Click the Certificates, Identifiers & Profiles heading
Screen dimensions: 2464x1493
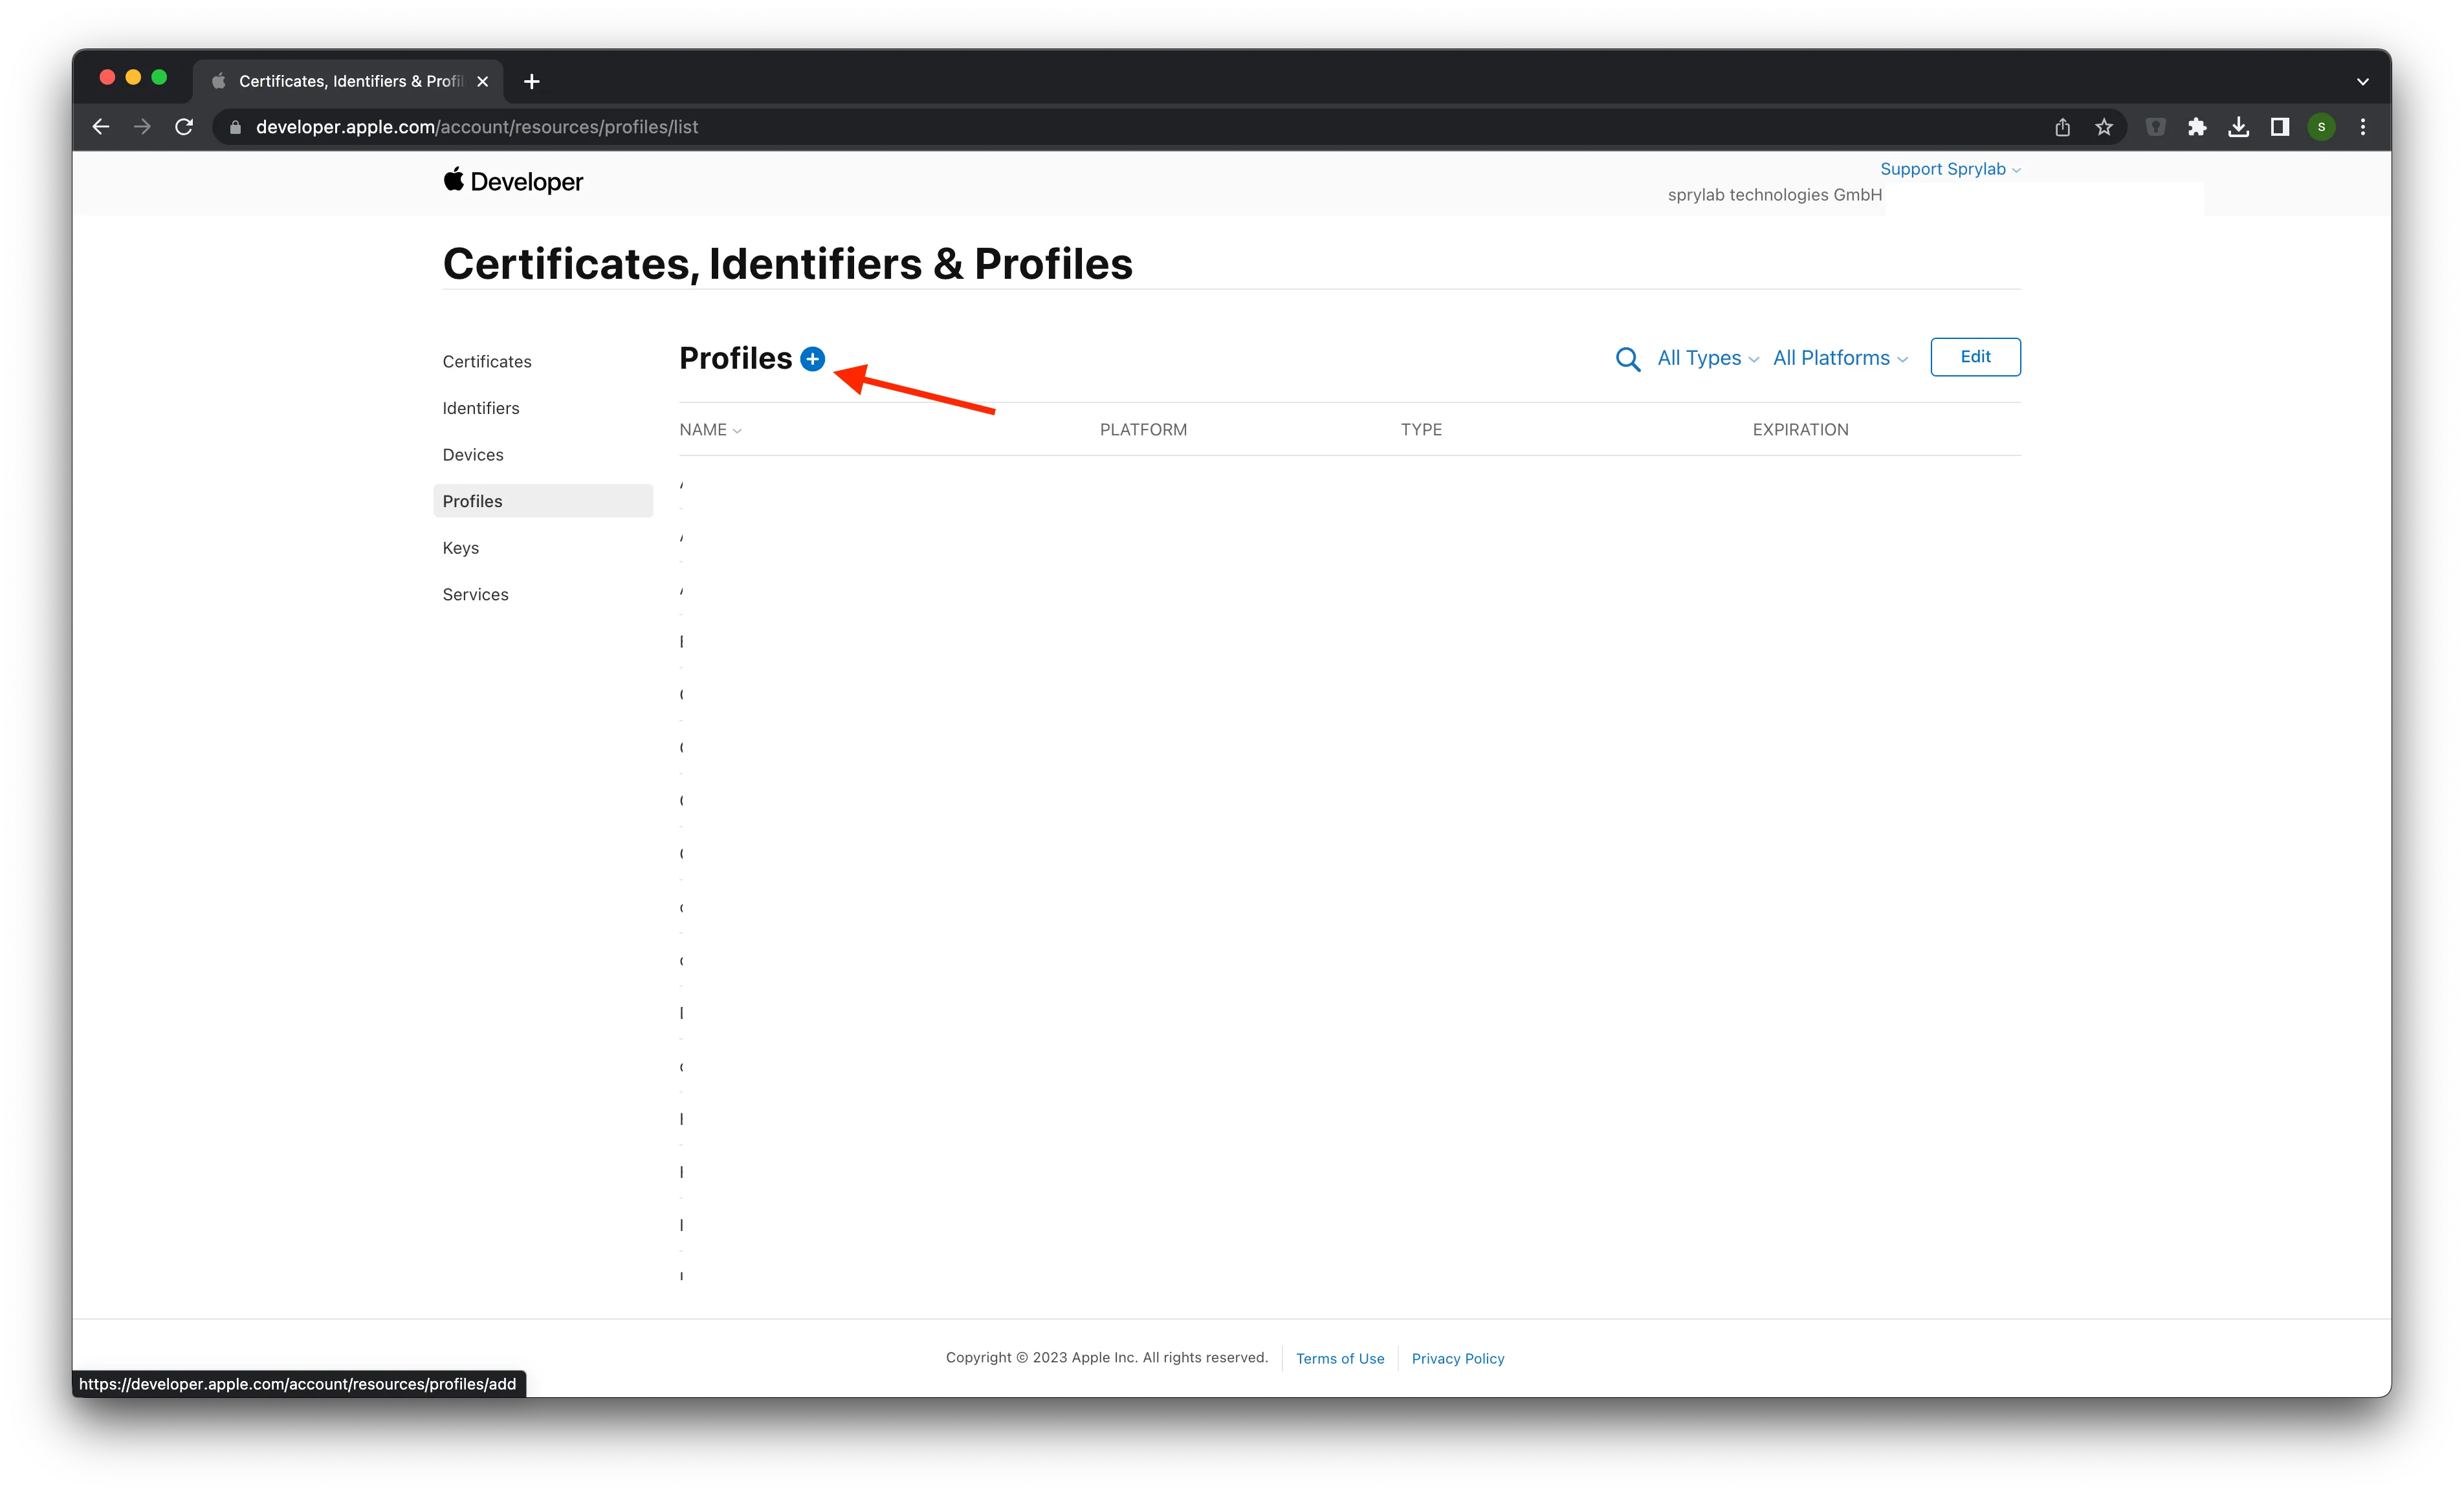coord(788,264)
